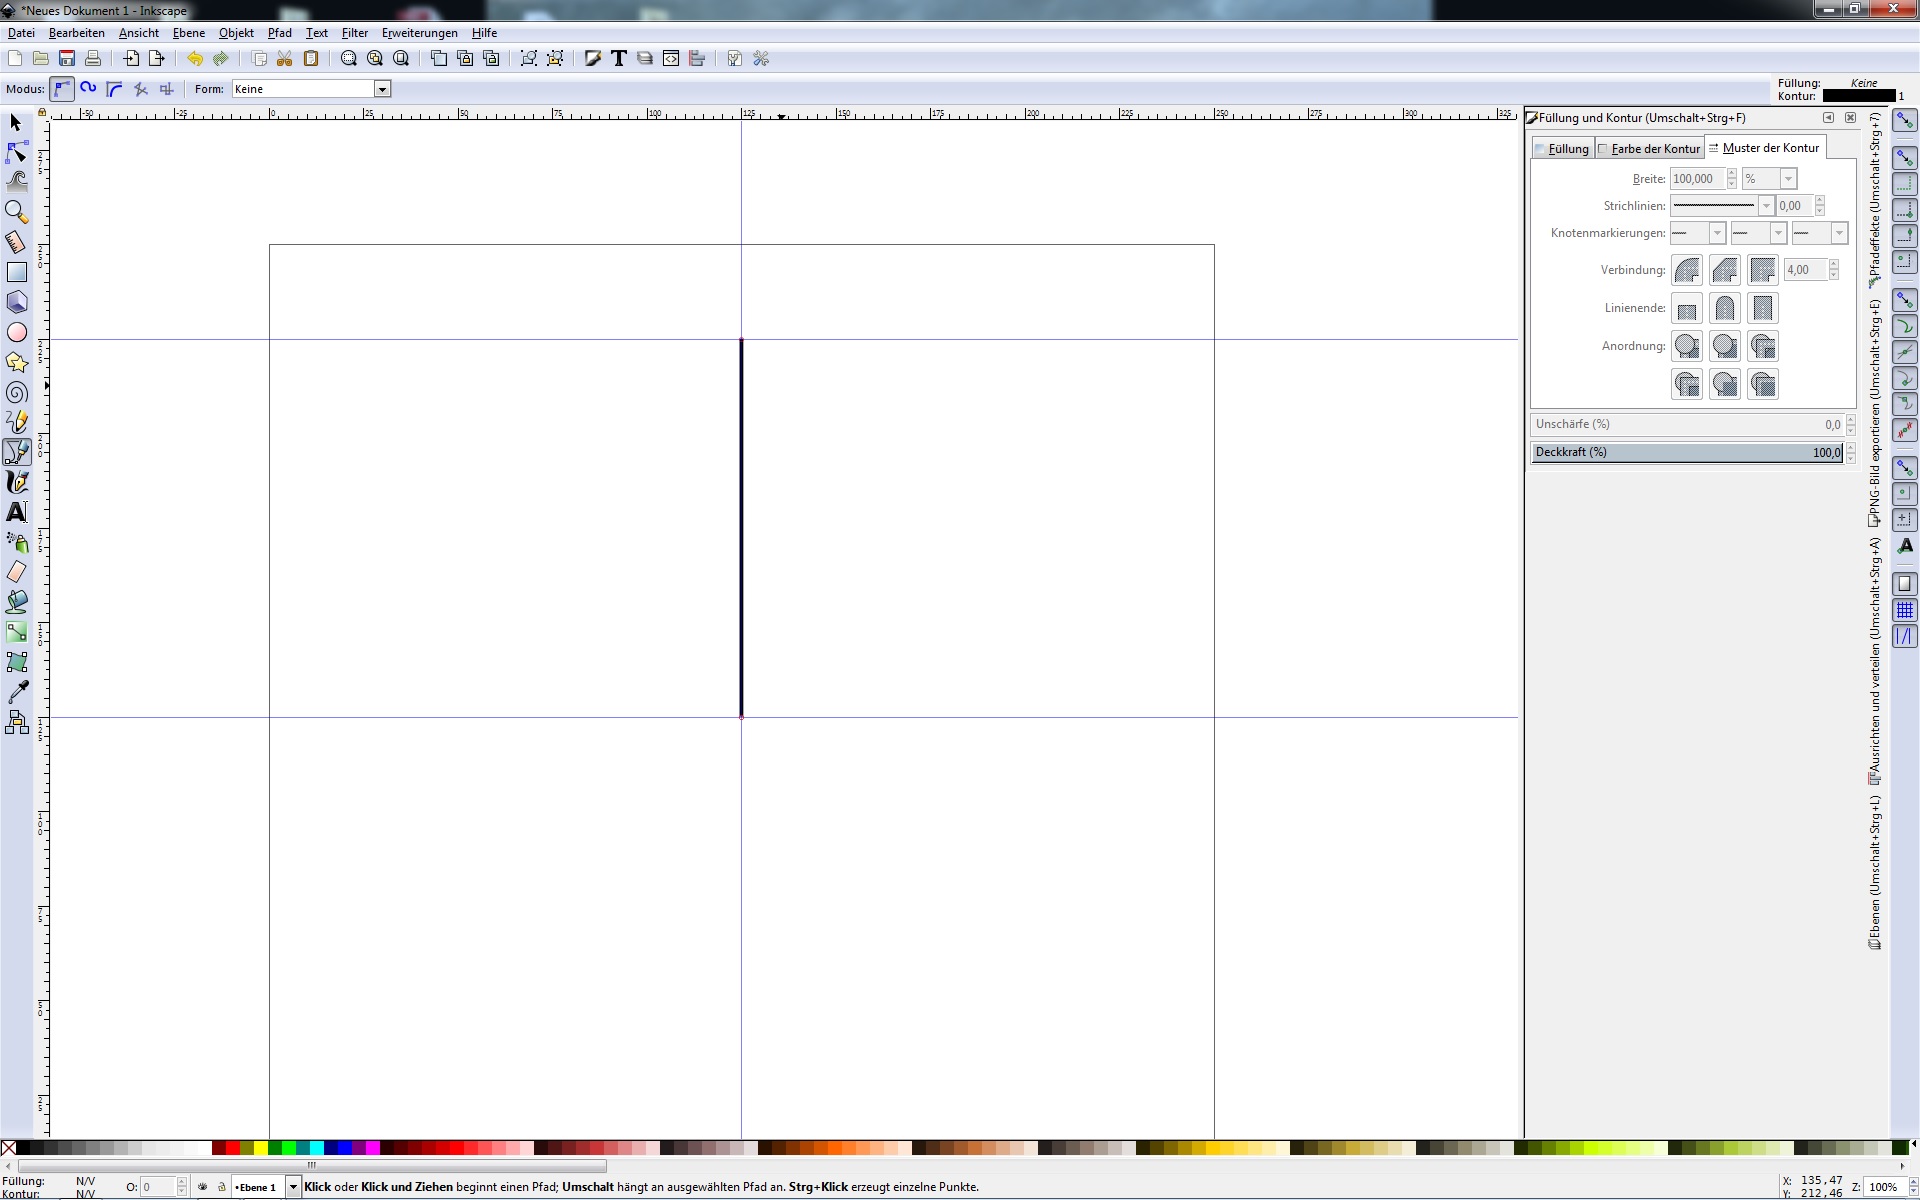
Task: Select the Eraser tool
Action: (17, 572)
